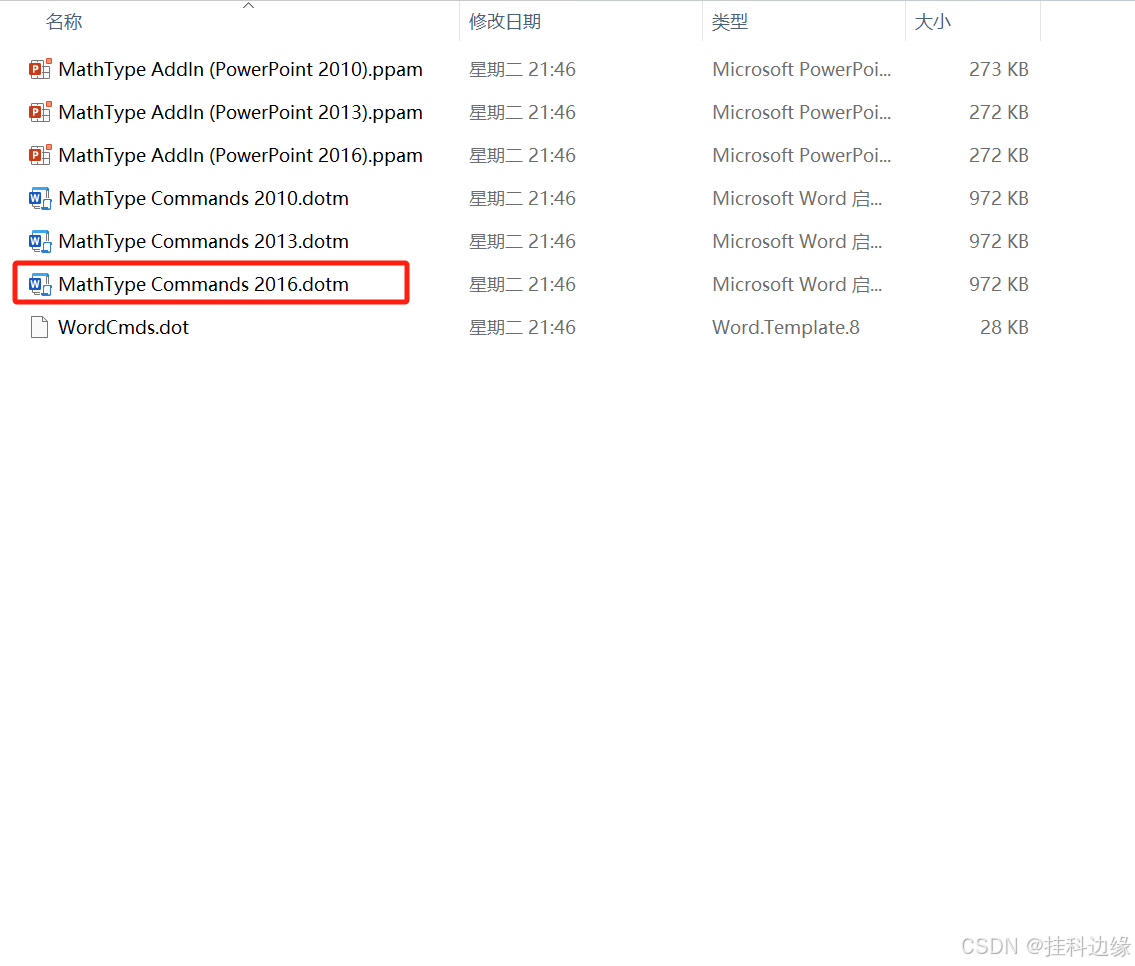Click the sort arrow above 名称
Screen dimensions: 1135x966
click(x=248, y=6)
